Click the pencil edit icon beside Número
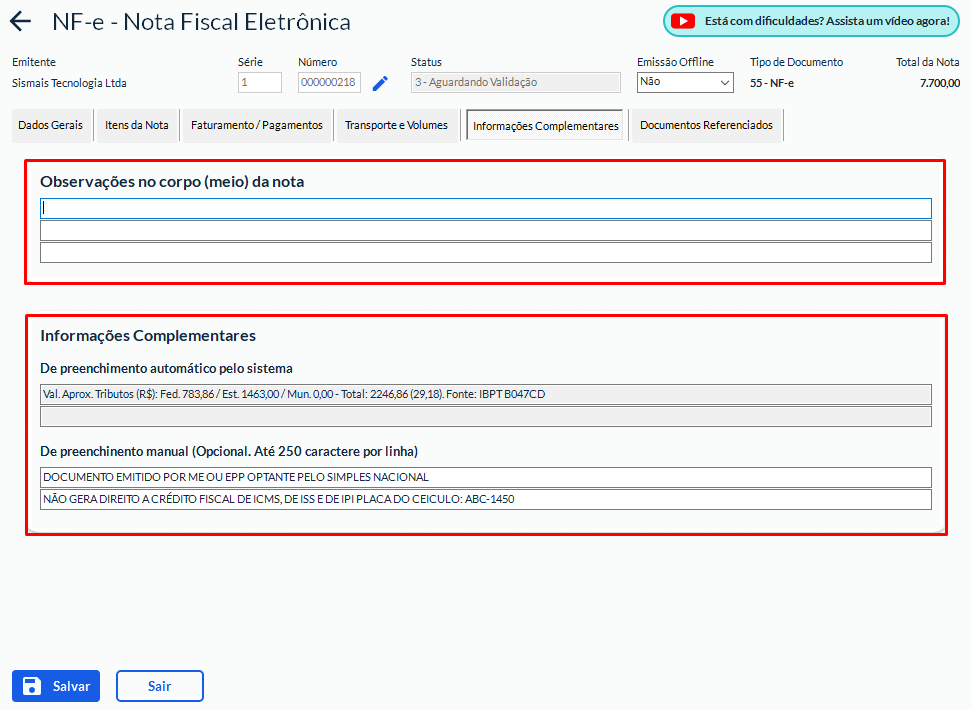Viewport: 972px width, 710px height. [380, 84]
